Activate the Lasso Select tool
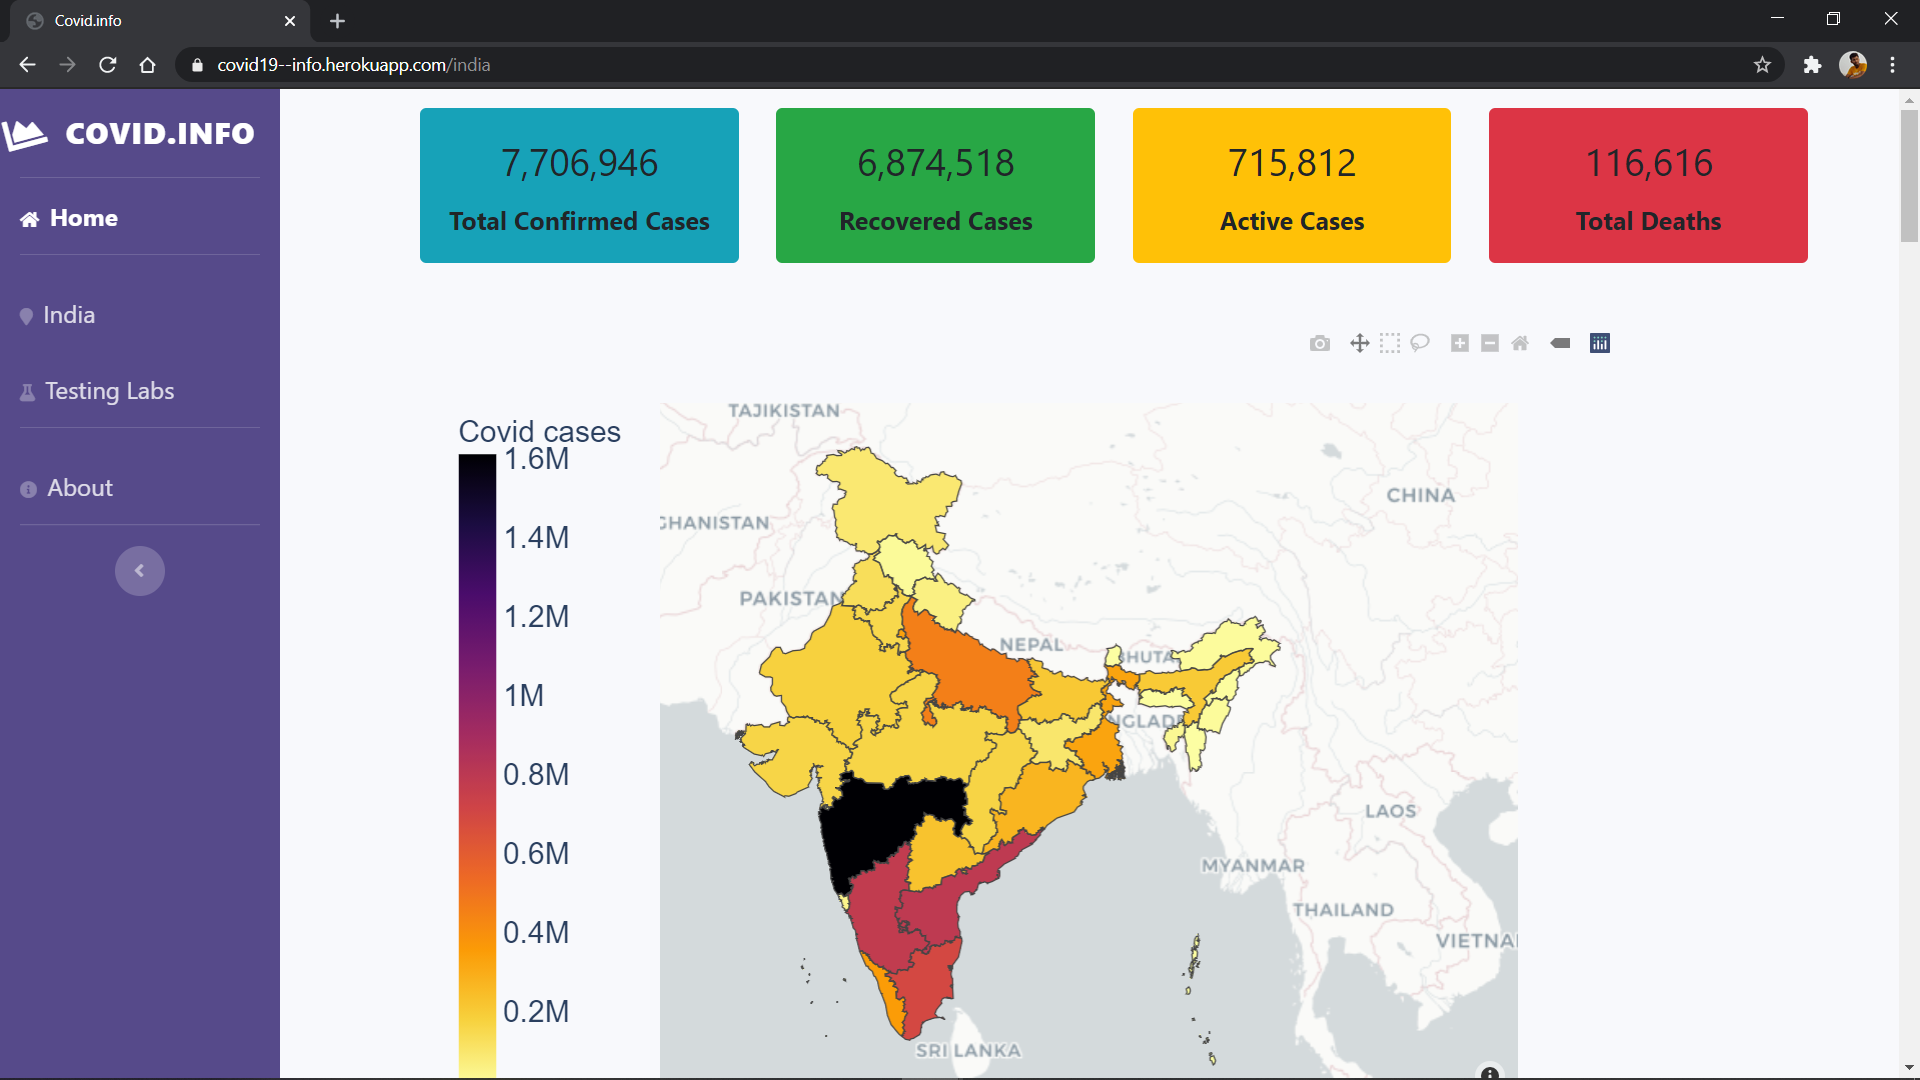The width and height of the screenshot is (1920, 1080). [x=1420, y=344]
